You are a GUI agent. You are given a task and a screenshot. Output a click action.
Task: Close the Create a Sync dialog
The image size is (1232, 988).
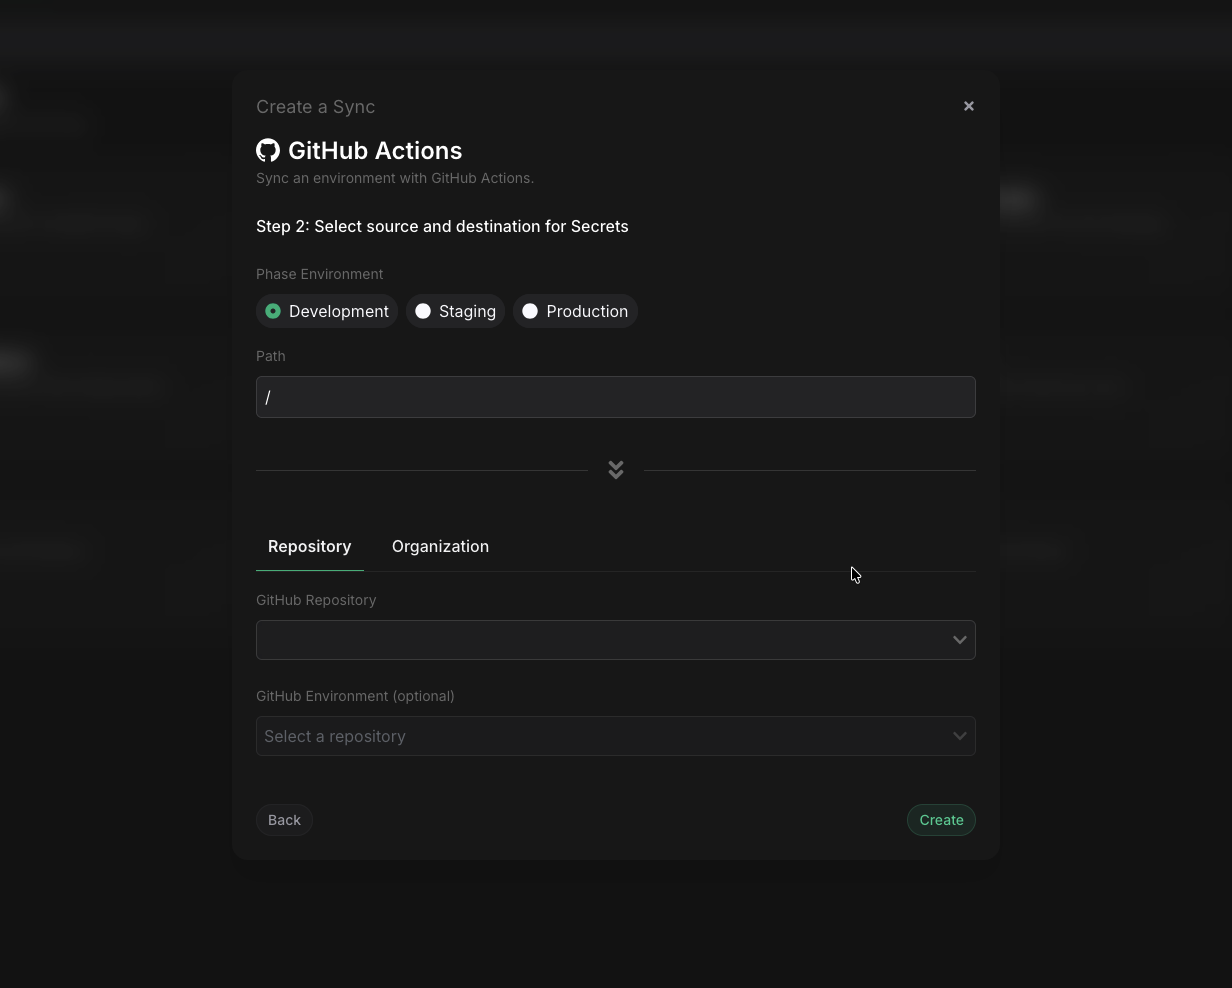[x=968, y=106]
